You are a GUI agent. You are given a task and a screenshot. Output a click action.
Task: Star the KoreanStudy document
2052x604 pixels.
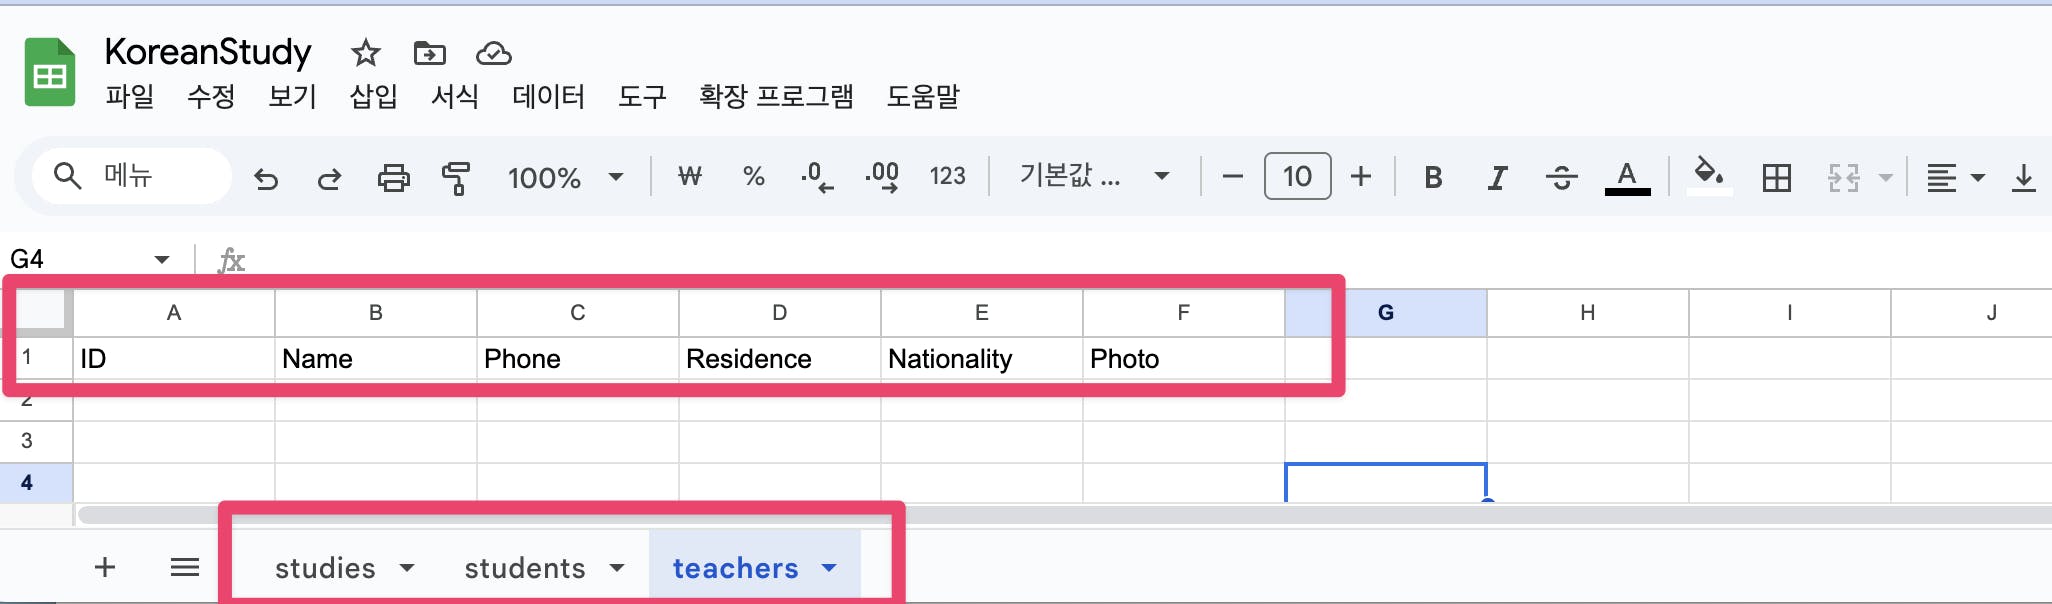pyautogui.click(x=365, y=53)
